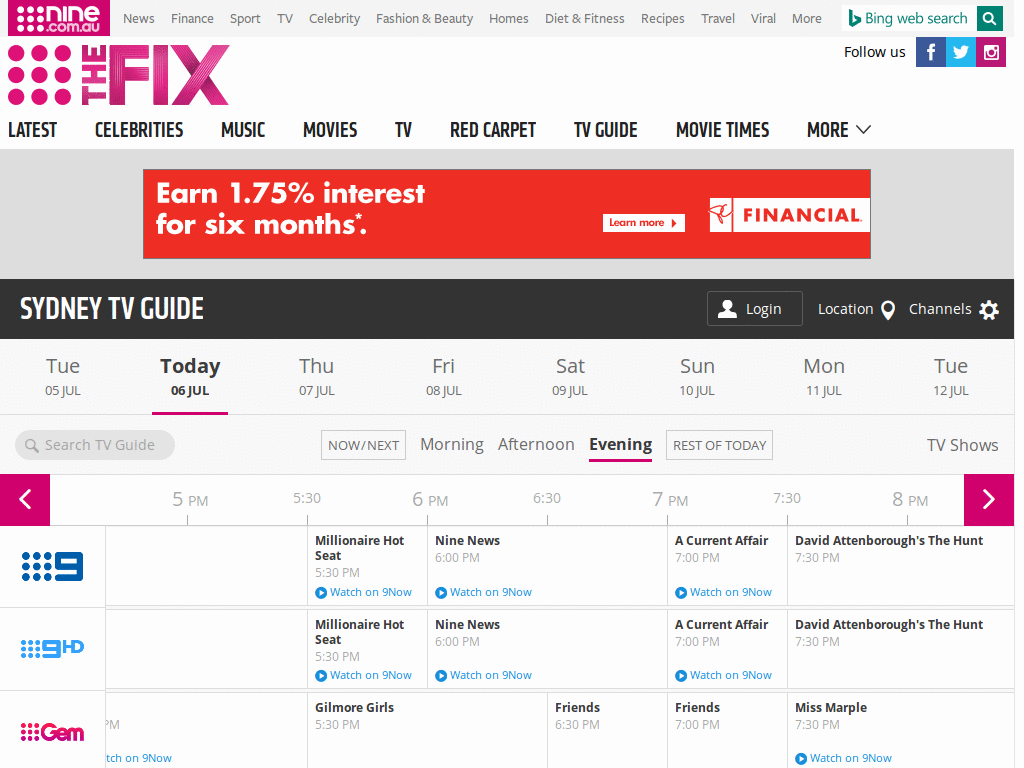The width and height of the screenshot is (1024, 768).
Task: Click the 9Gem channel logo
Action: click(x=52, y=732)
